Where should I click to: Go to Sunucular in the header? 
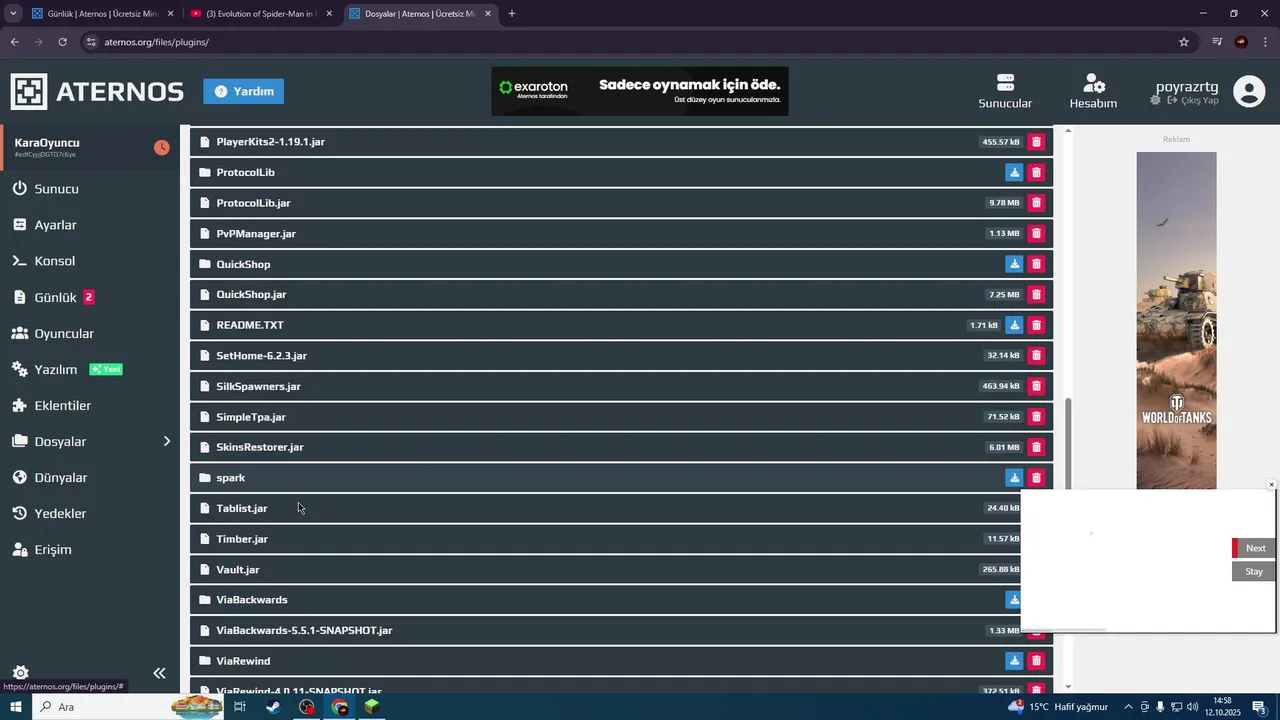1005,91
